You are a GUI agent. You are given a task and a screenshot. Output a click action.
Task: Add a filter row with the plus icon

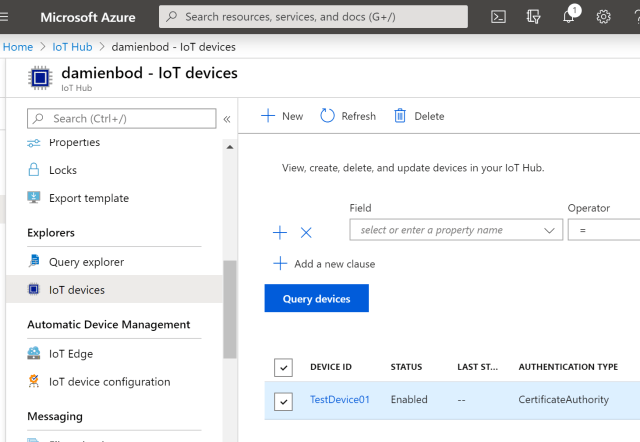(x=280, y=232)
